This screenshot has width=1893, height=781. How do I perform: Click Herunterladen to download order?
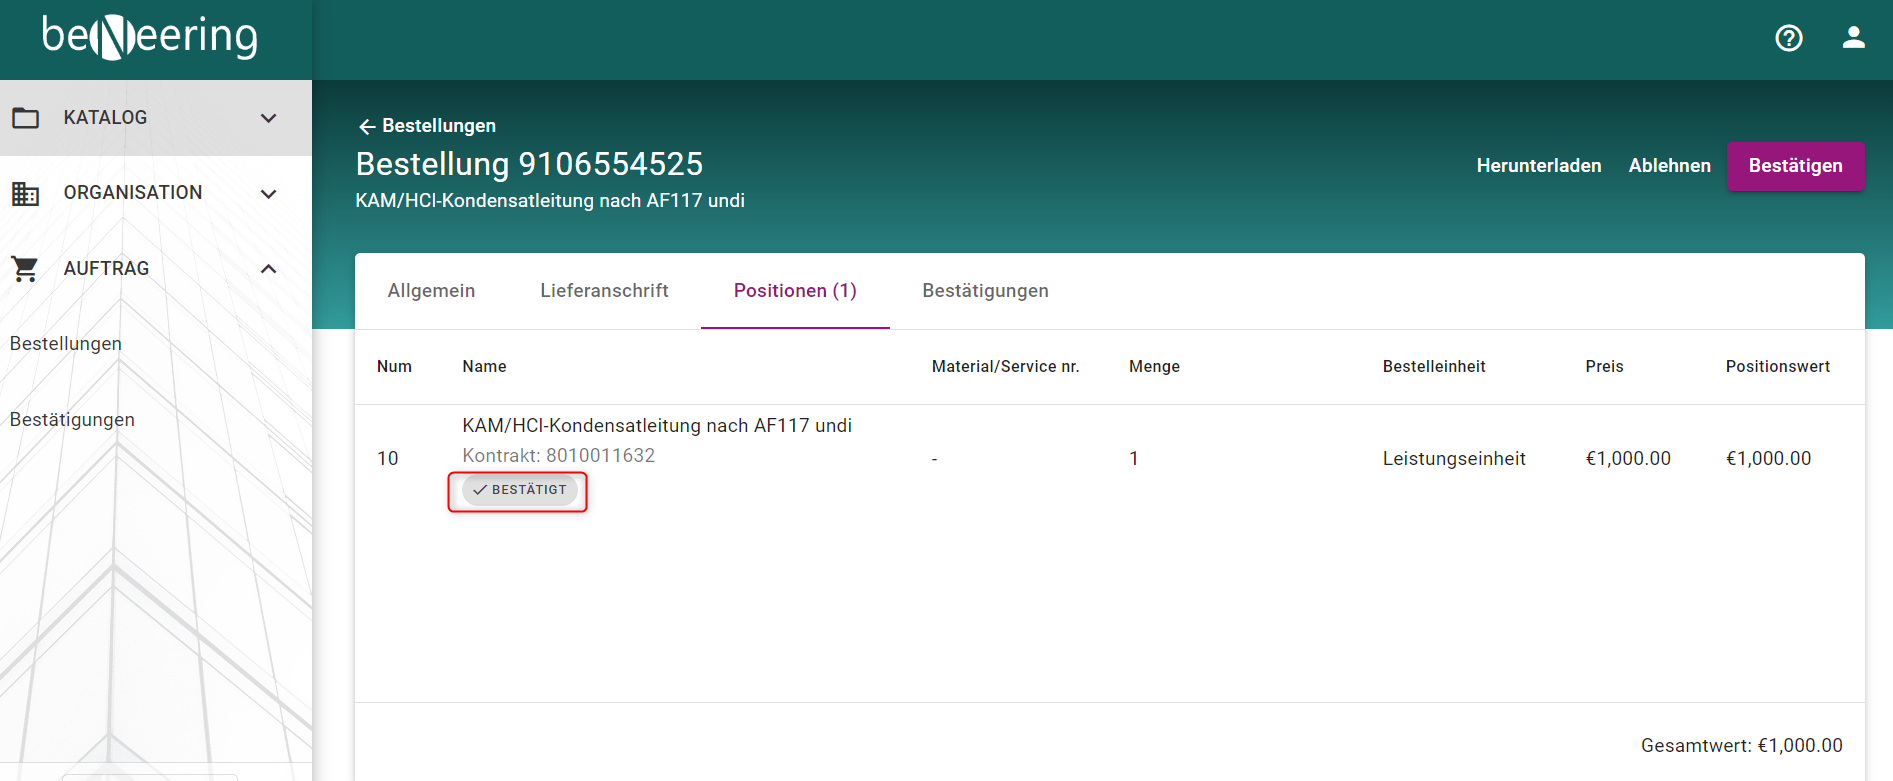pyautogui.click(x=1538, y=166)
